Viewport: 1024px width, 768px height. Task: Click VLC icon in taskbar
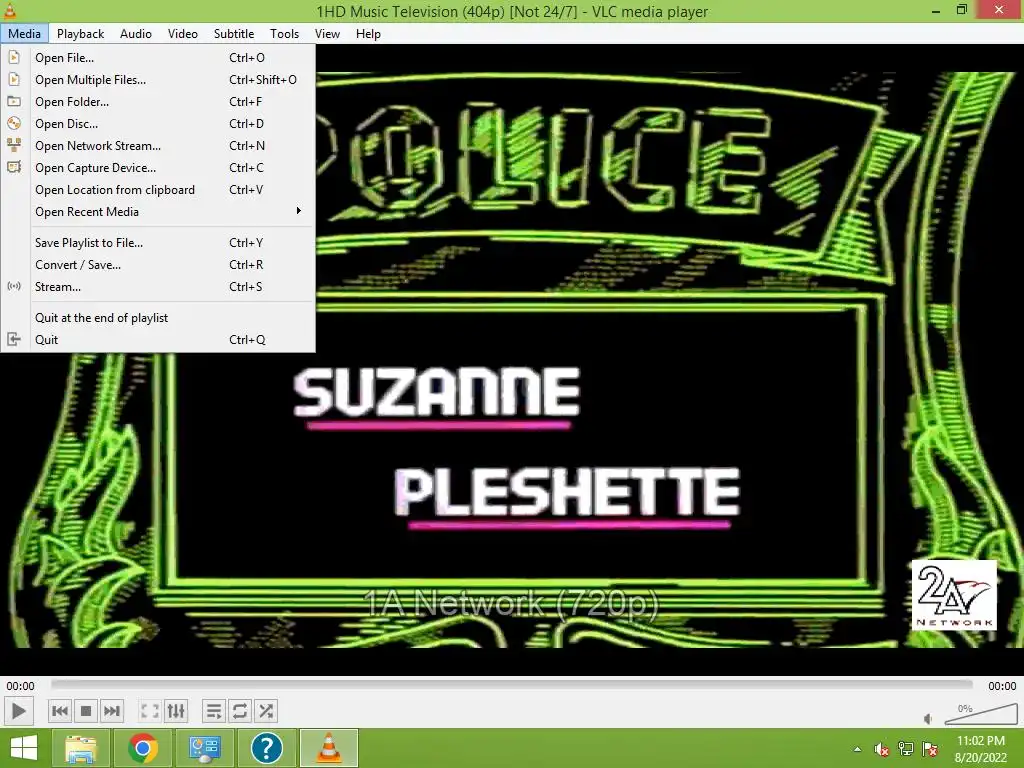(x=328, y=748)
